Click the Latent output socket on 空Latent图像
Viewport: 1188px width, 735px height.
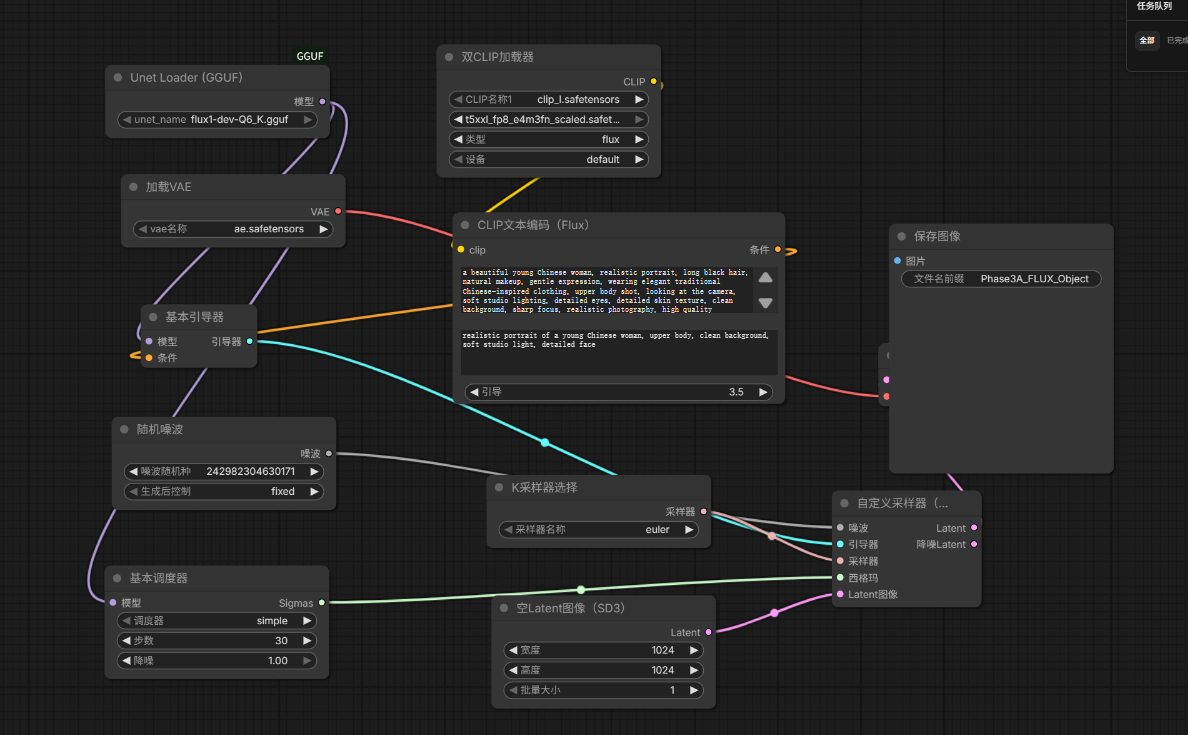click(708, 632)
